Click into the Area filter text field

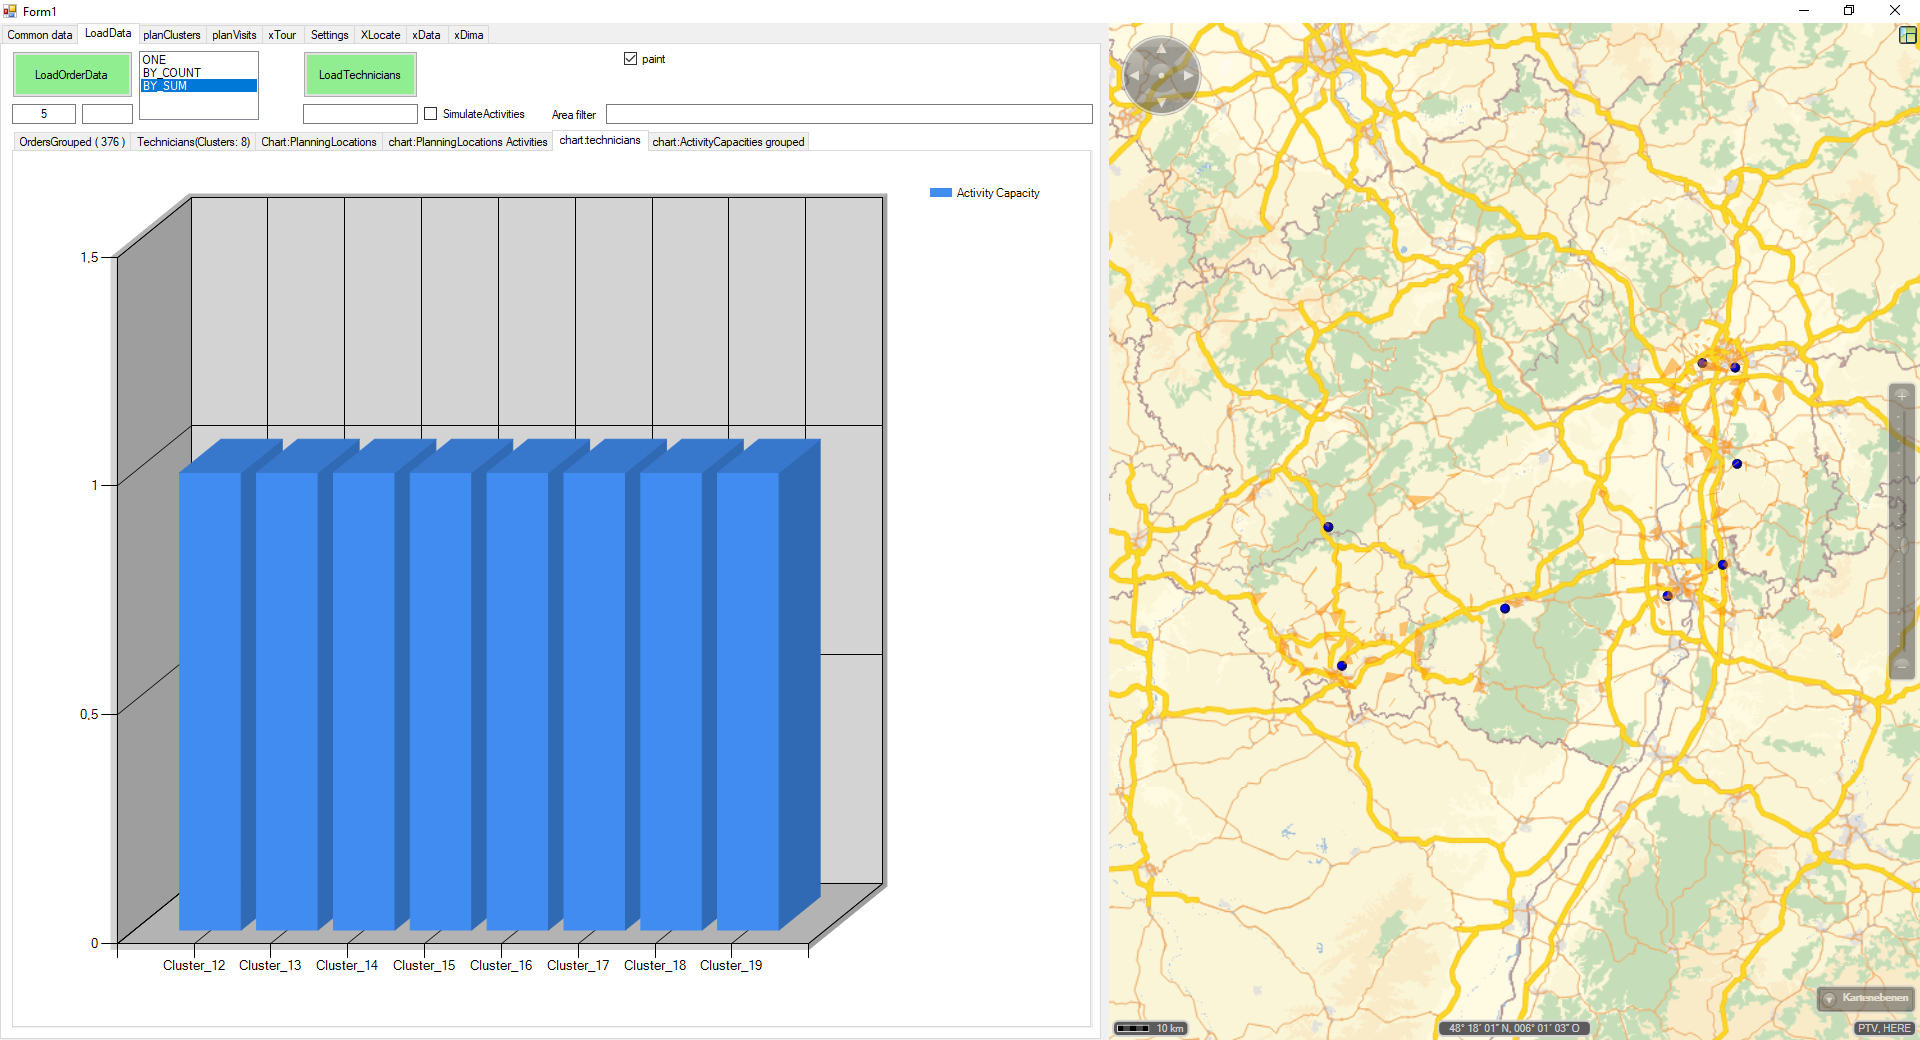click(x=848, y=115)
